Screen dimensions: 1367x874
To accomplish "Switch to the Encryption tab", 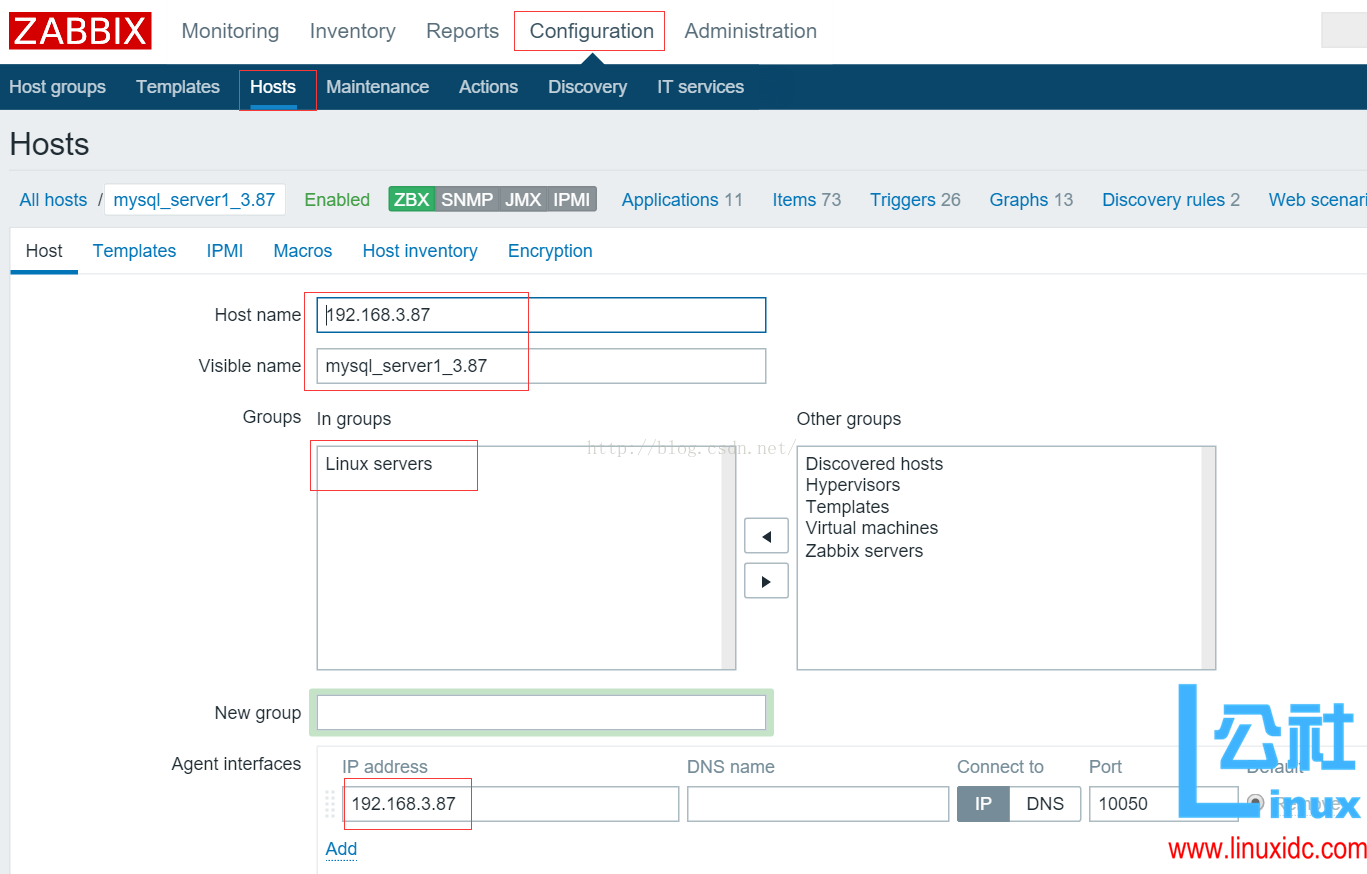I will click(549, 250).
